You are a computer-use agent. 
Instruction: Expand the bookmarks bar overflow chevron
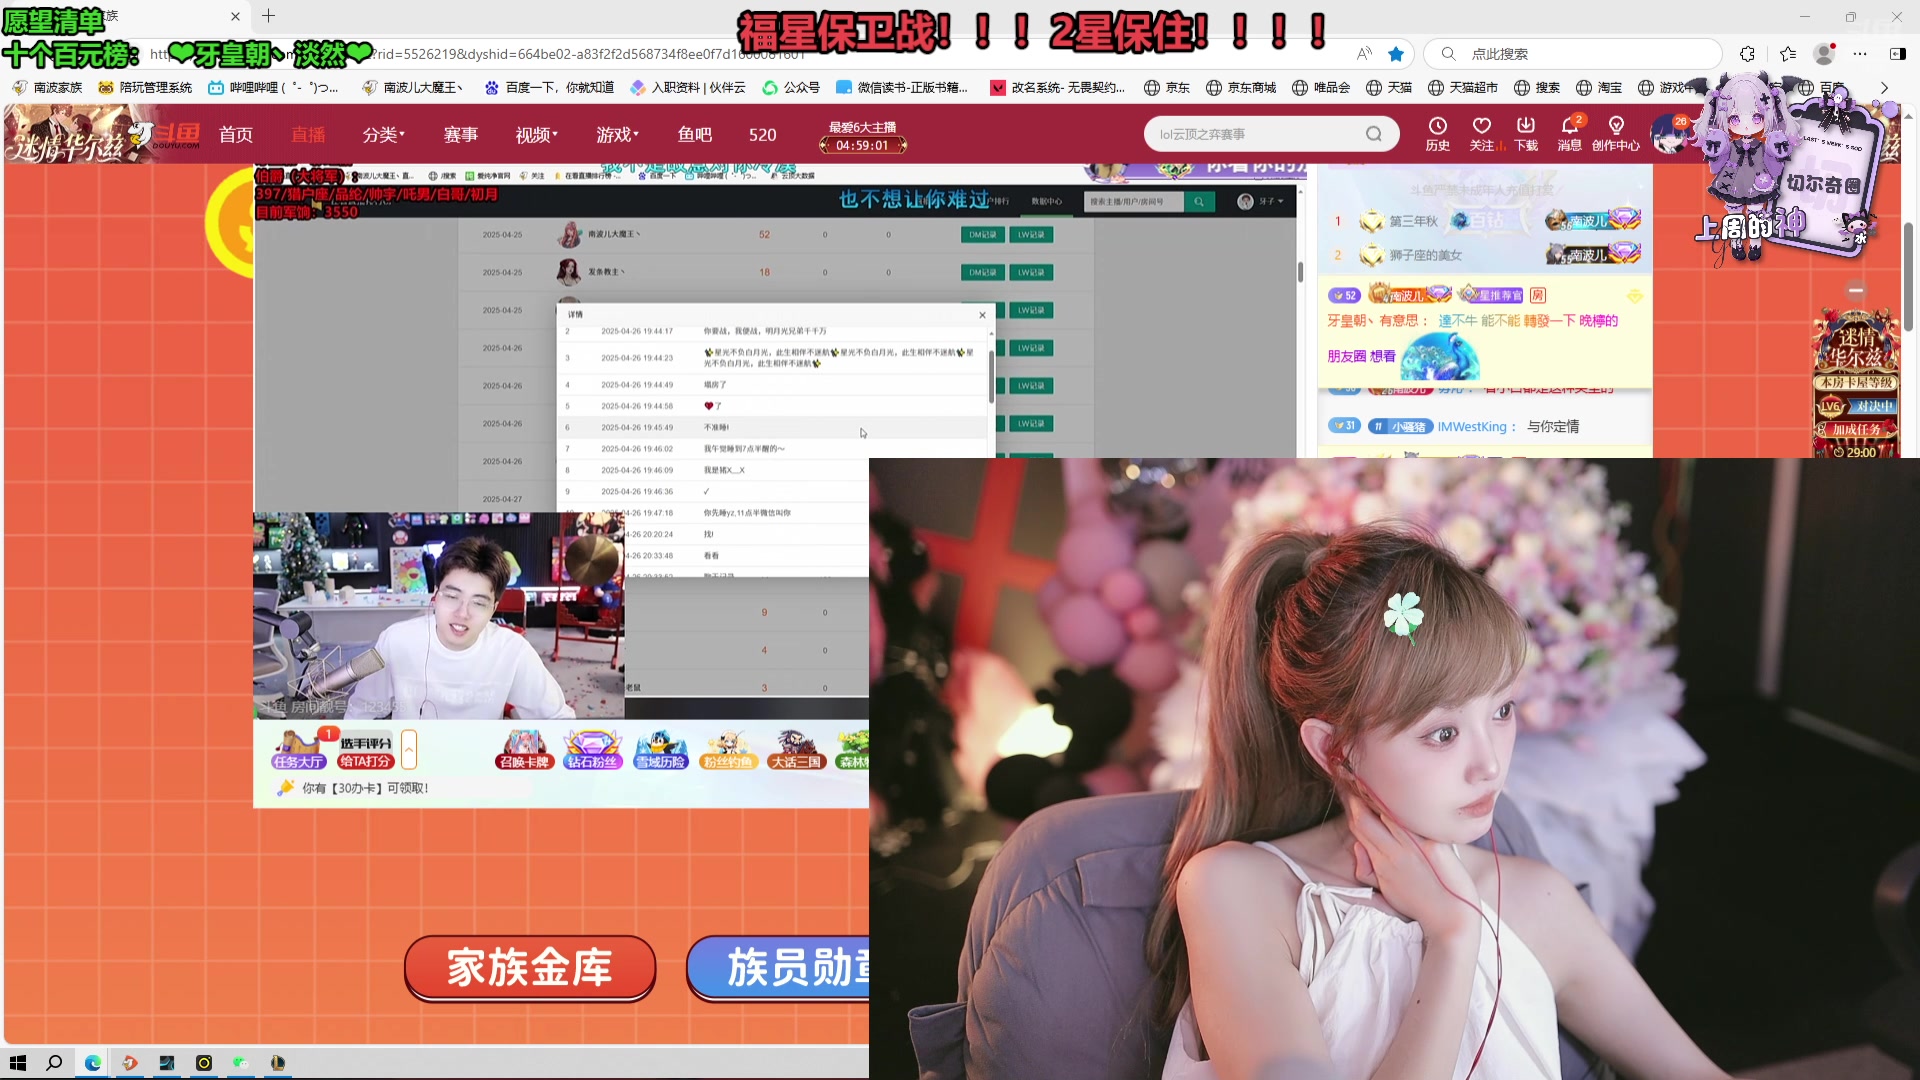click(1884, 88)
